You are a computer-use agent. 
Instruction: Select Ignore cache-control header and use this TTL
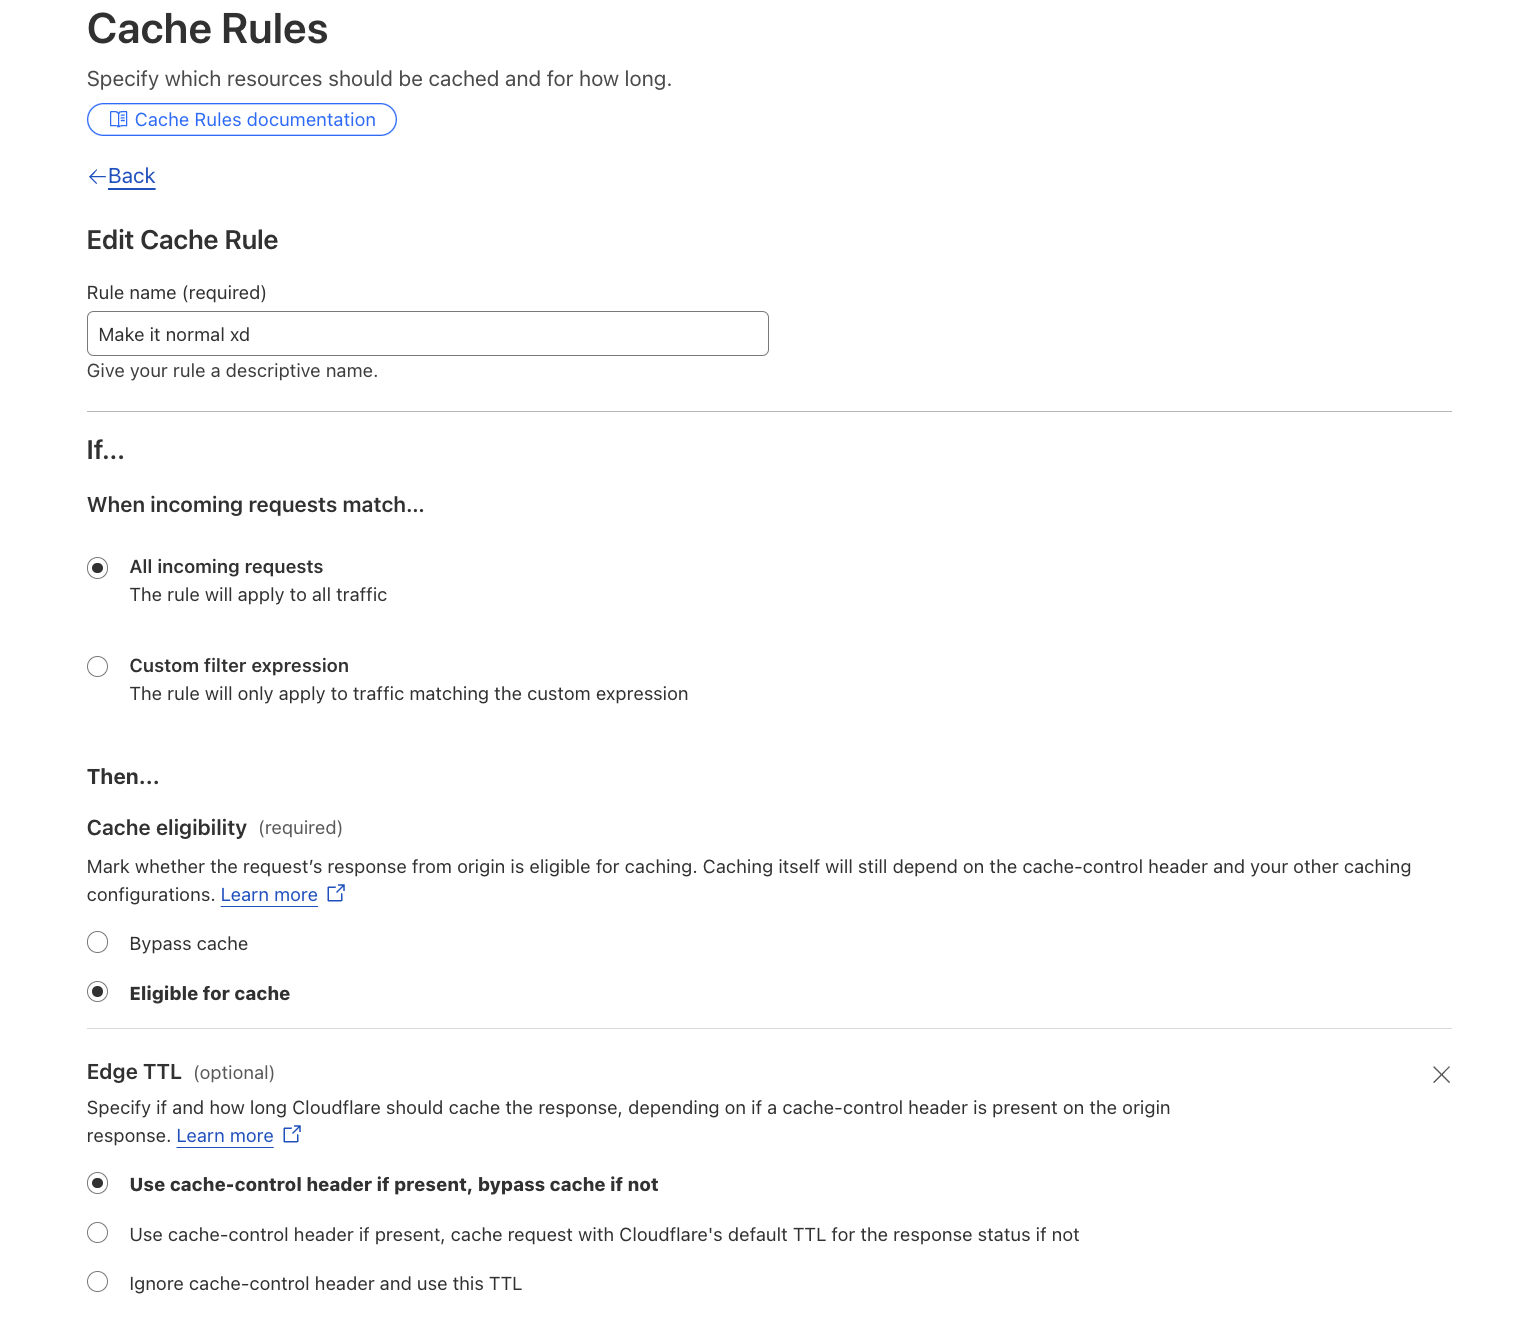97,1282
